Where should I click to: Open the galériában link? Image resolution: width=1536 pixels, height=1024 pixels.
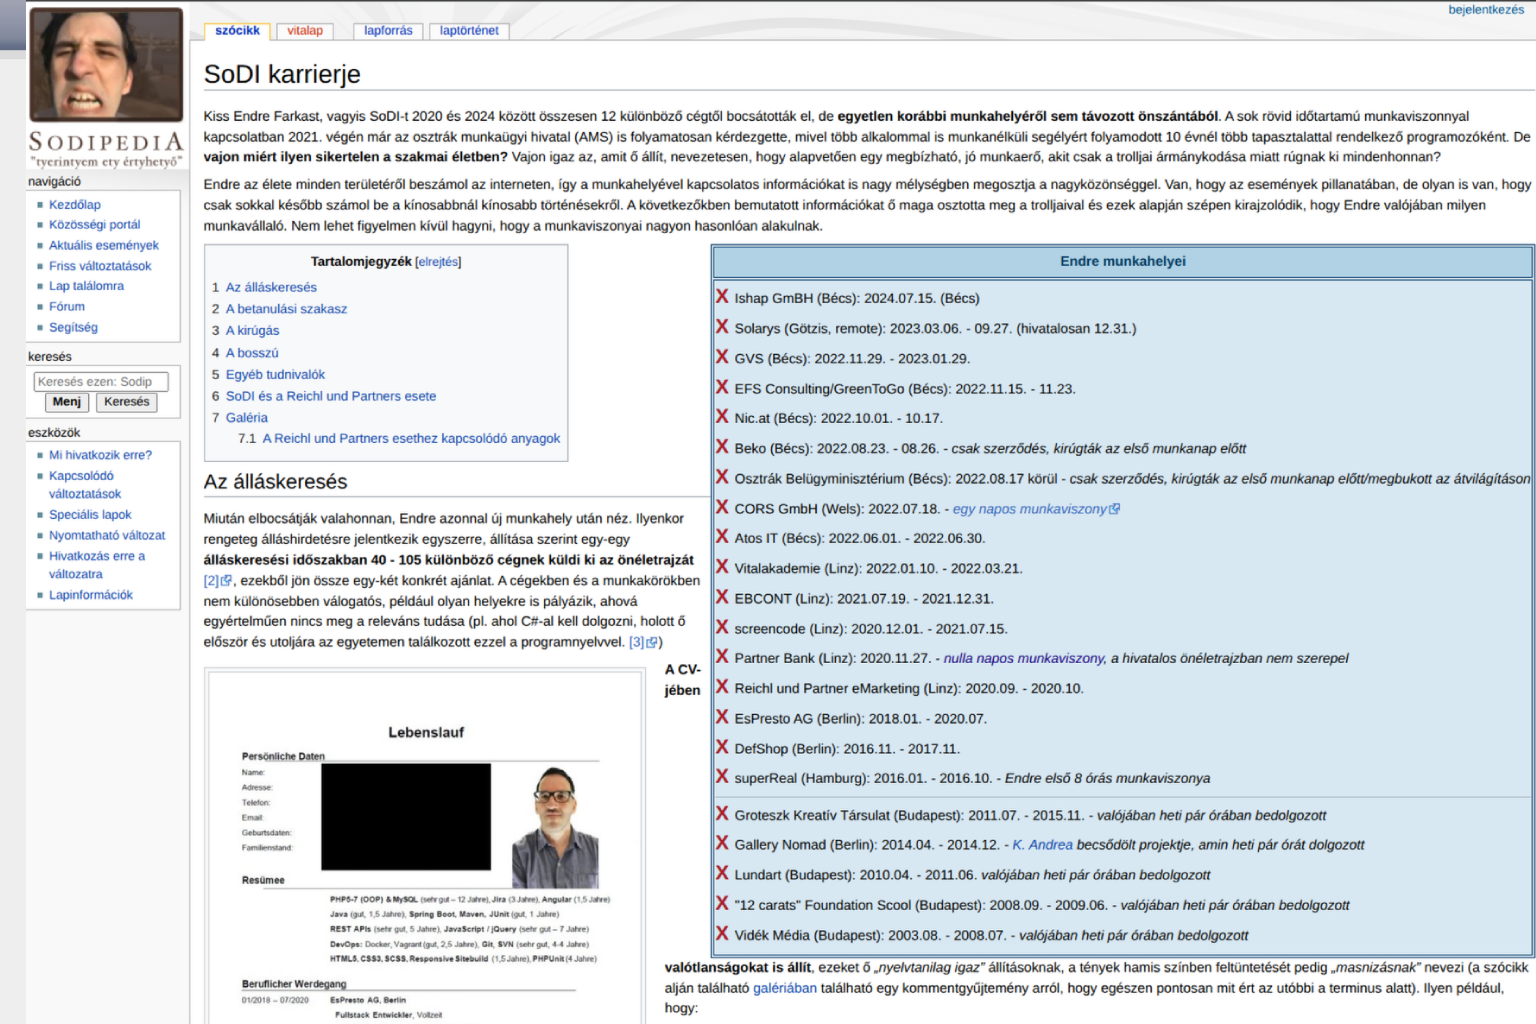tap(785, 988)
